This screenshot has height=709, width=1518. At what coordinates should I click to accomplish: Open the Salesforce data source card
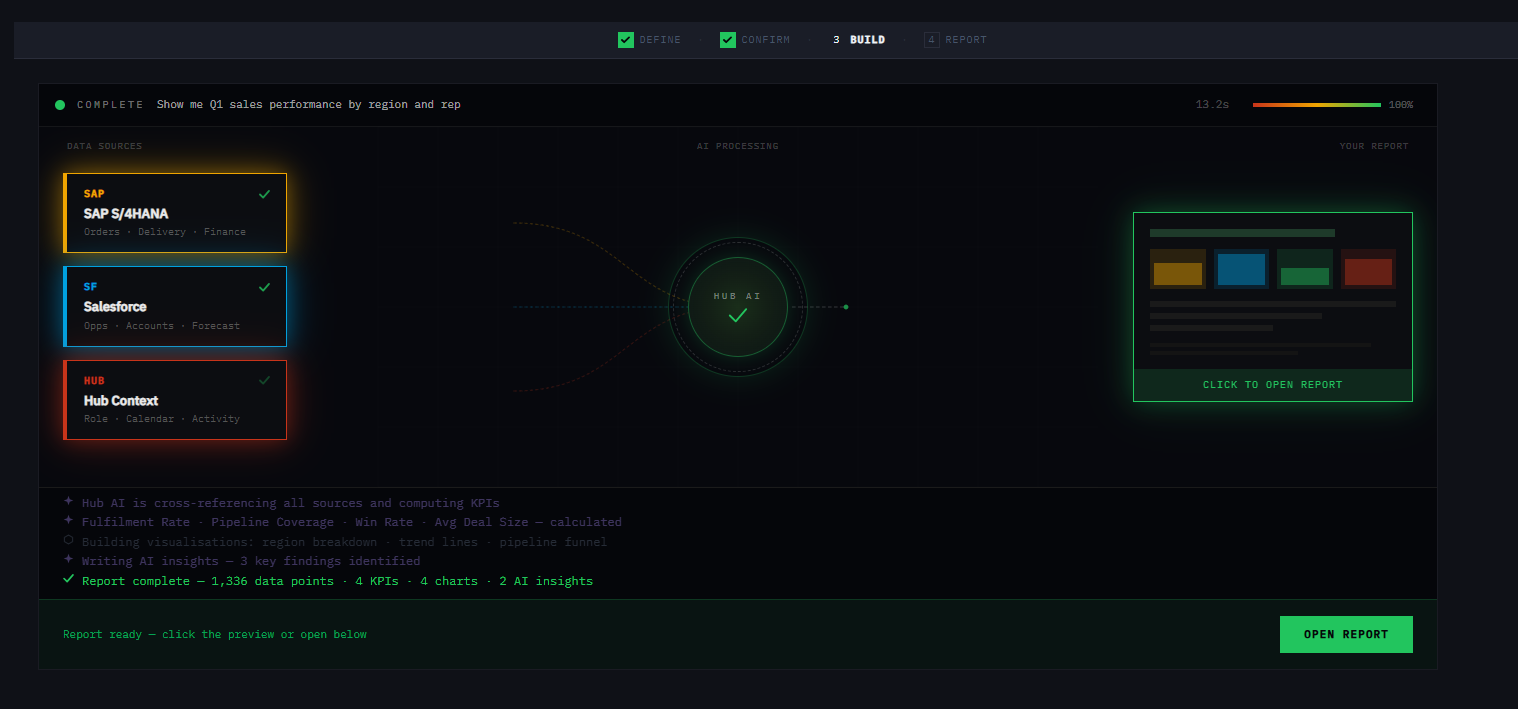175,306
